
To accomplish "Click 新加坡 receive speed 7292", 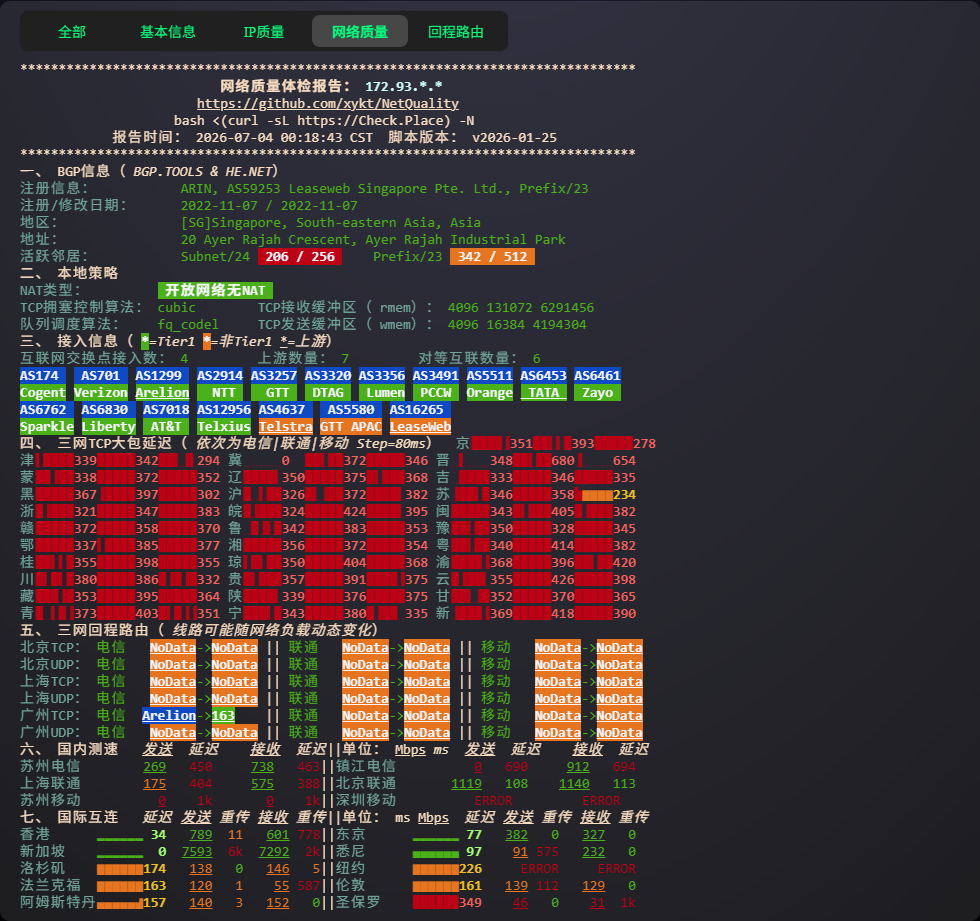I will pyautogui.click(x=274, y=852).
